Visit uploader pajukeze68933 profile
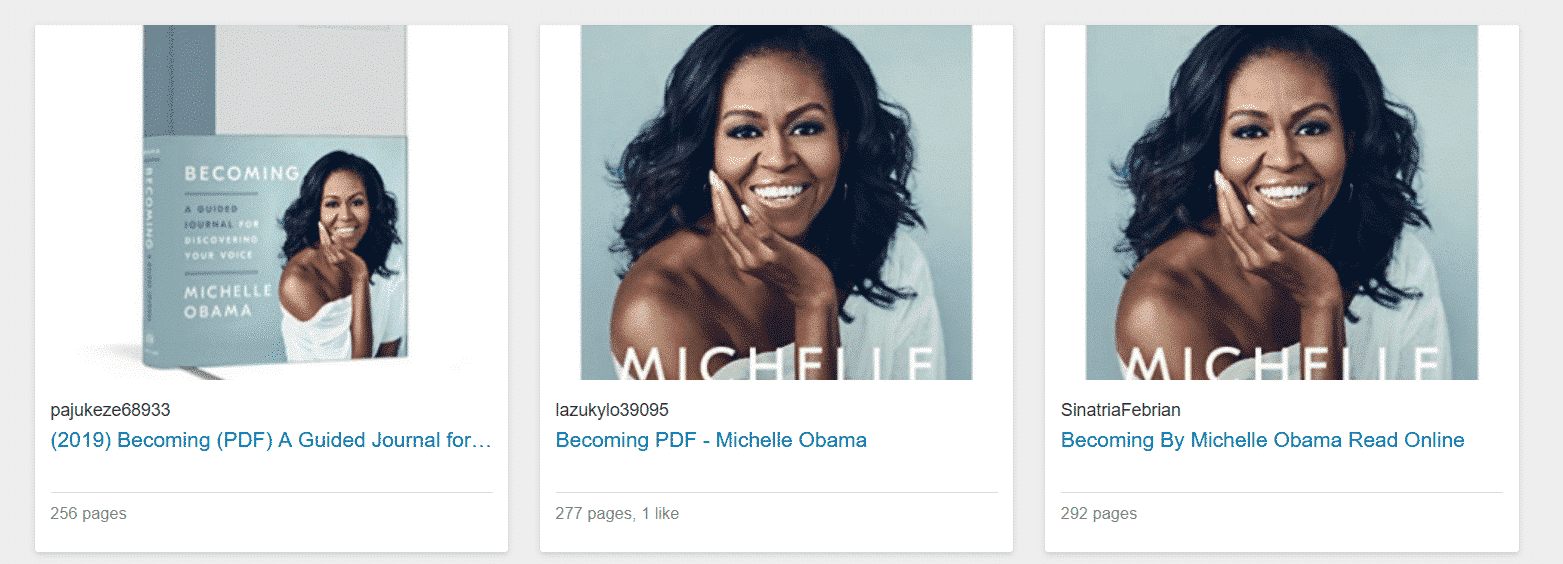 117,410
